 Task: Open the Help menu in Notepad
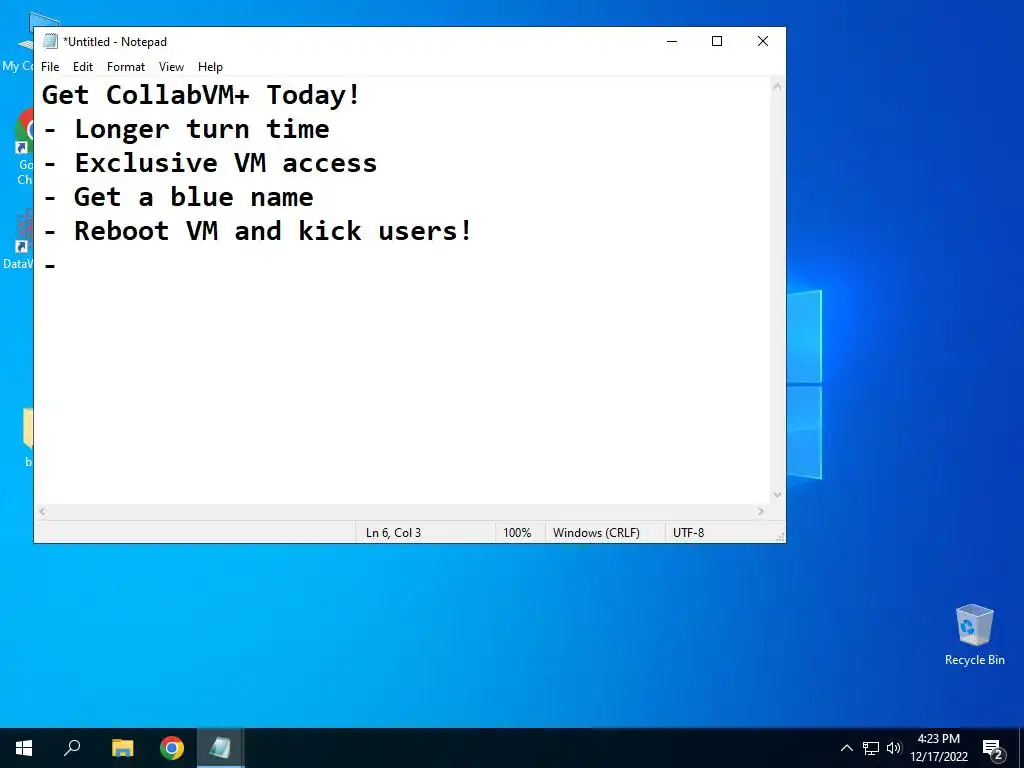click(210, 67)
